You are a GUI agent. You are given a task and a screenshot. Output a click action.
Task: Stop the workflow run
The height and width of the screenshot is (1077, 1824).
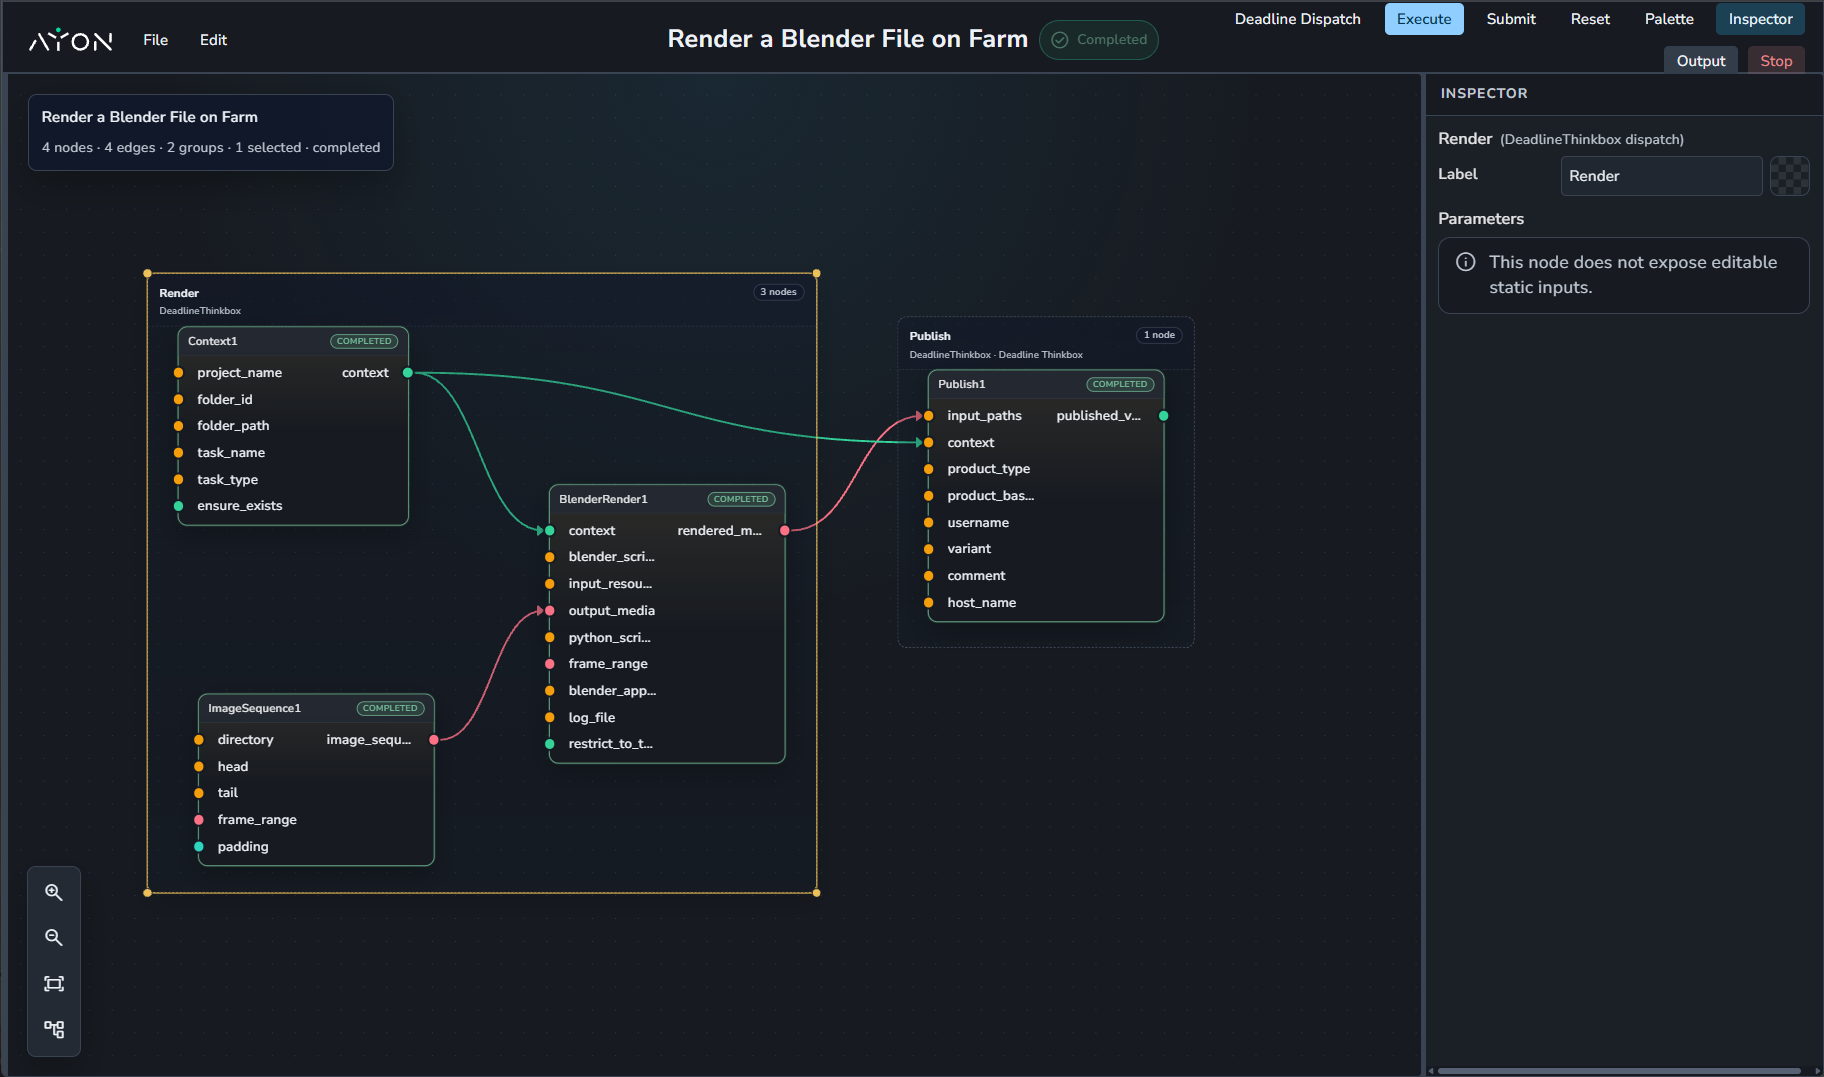tap(1776, 61)
